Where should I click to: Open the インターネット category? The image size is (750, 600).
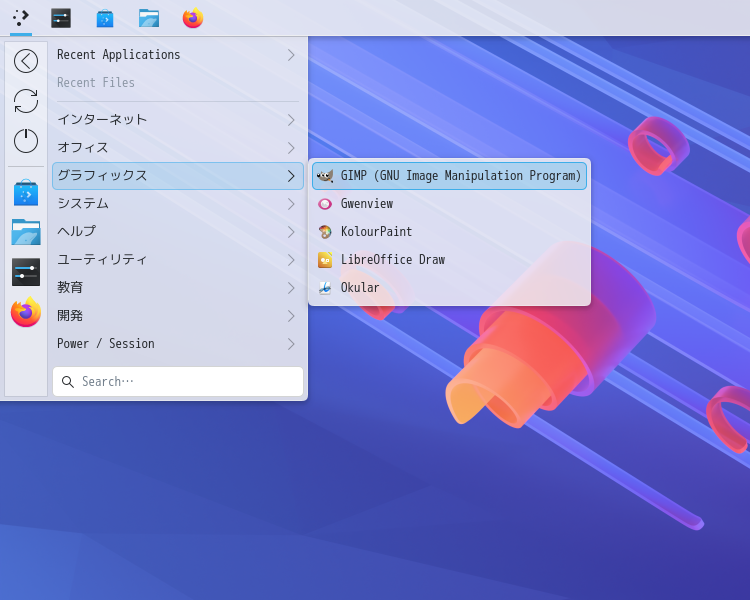pos(177,120)
